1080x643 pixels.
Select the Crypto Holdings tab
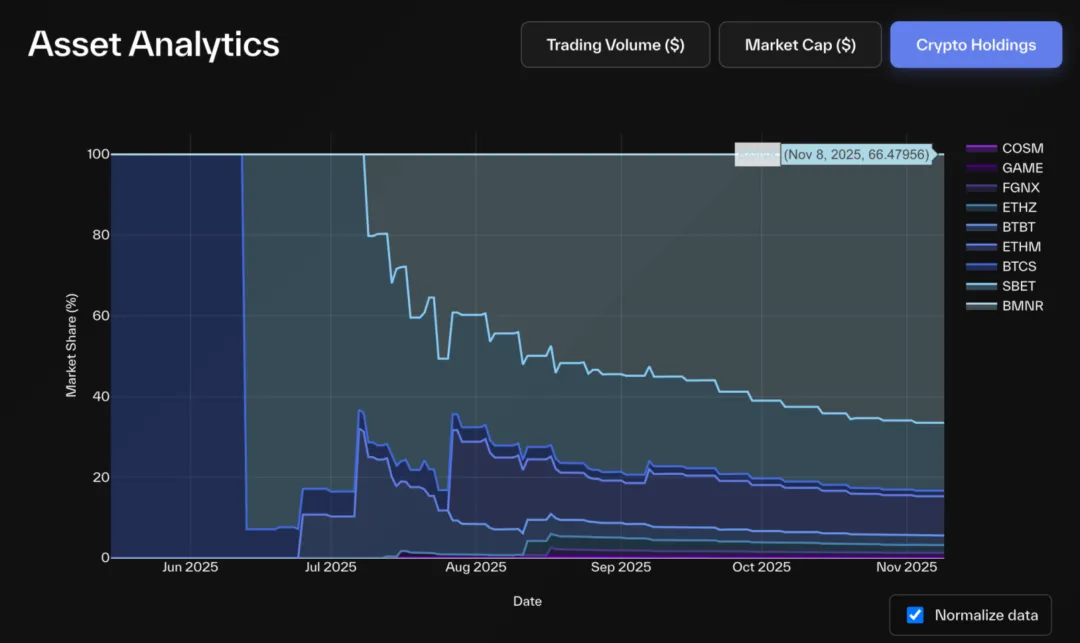coord(976,45)
